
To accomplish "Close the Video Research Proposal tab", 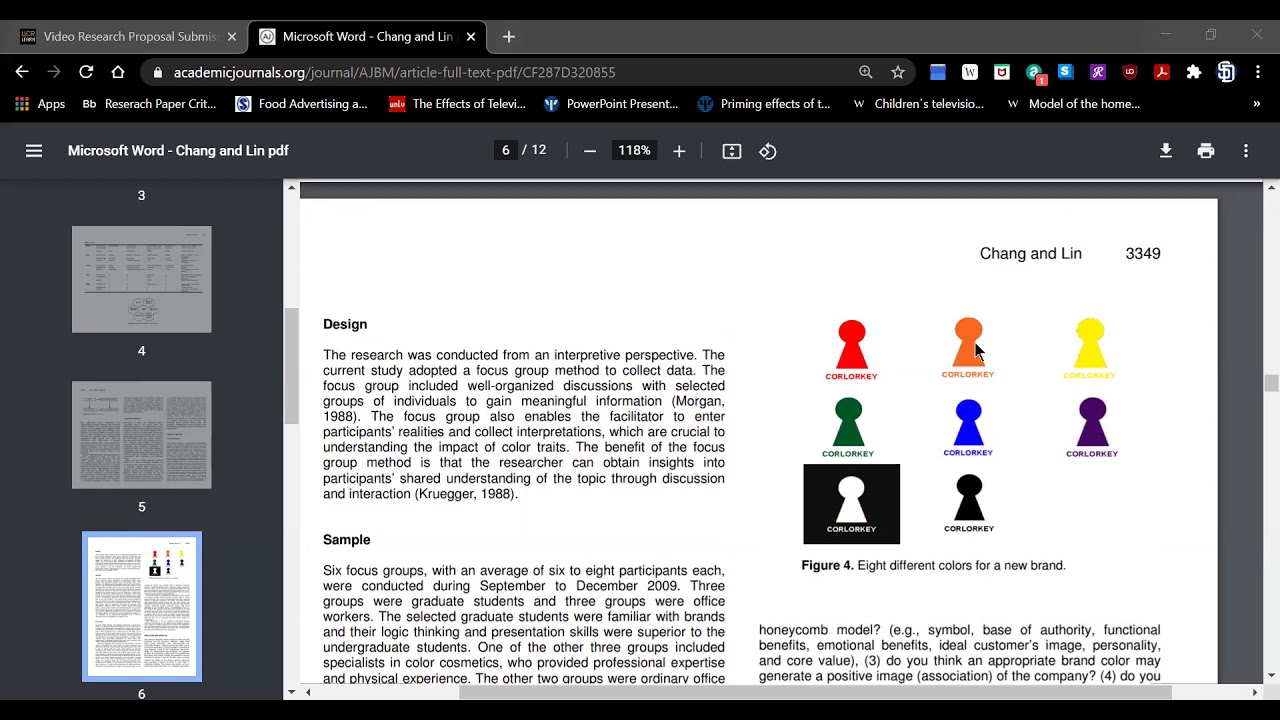I will (232, 37).
